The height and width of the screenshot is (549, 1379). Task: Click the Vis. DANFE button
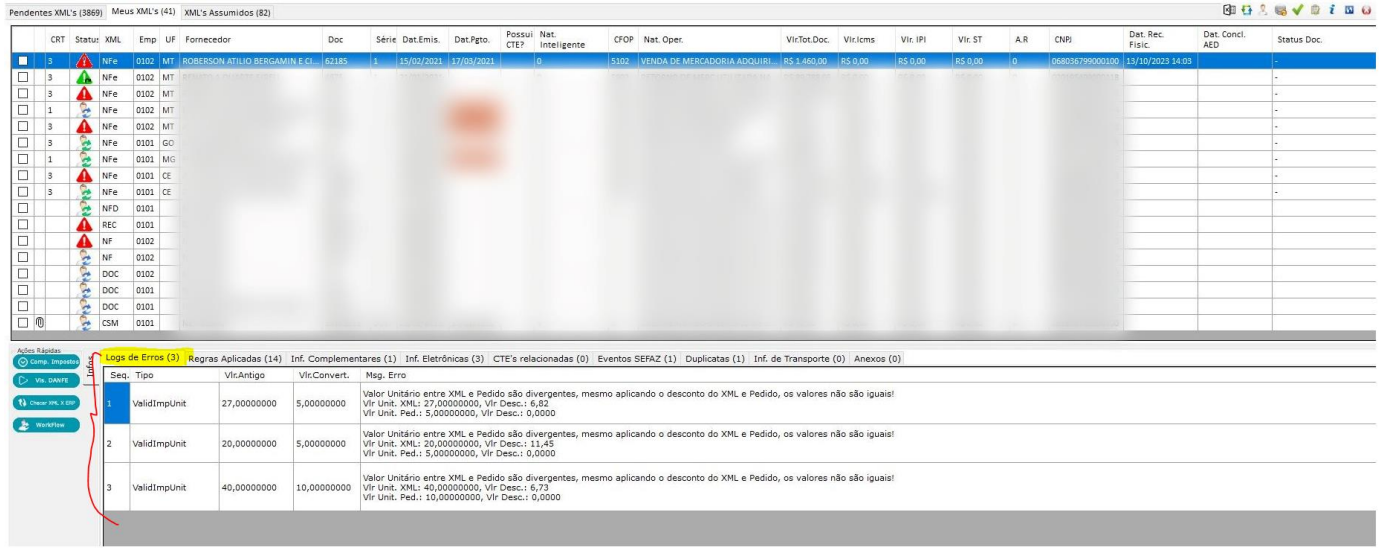[46, 381]
